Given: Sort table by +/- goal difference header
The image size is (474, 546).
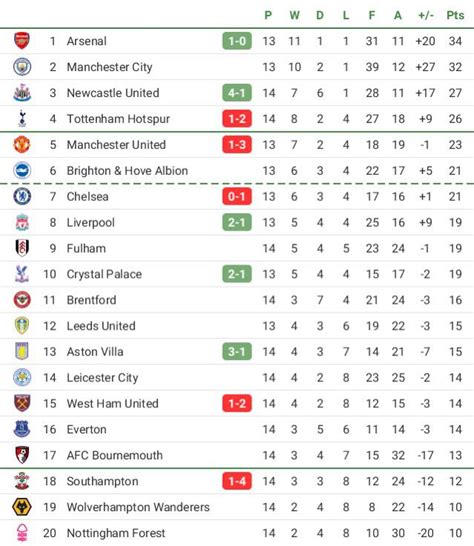Looking at the screenshot, I should (426, 15).
